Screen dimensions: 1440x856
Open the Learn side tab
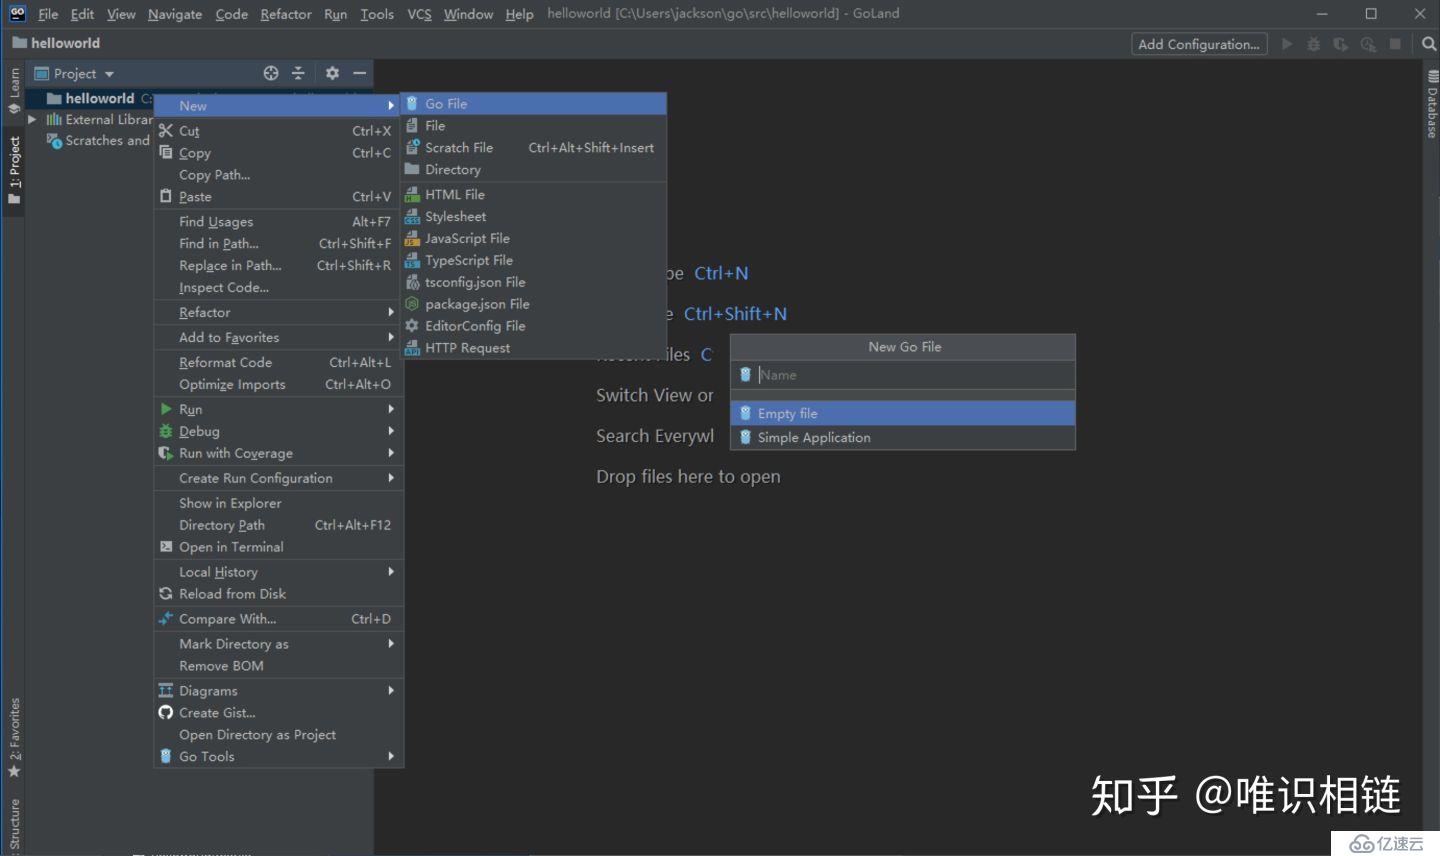[14, 90]
